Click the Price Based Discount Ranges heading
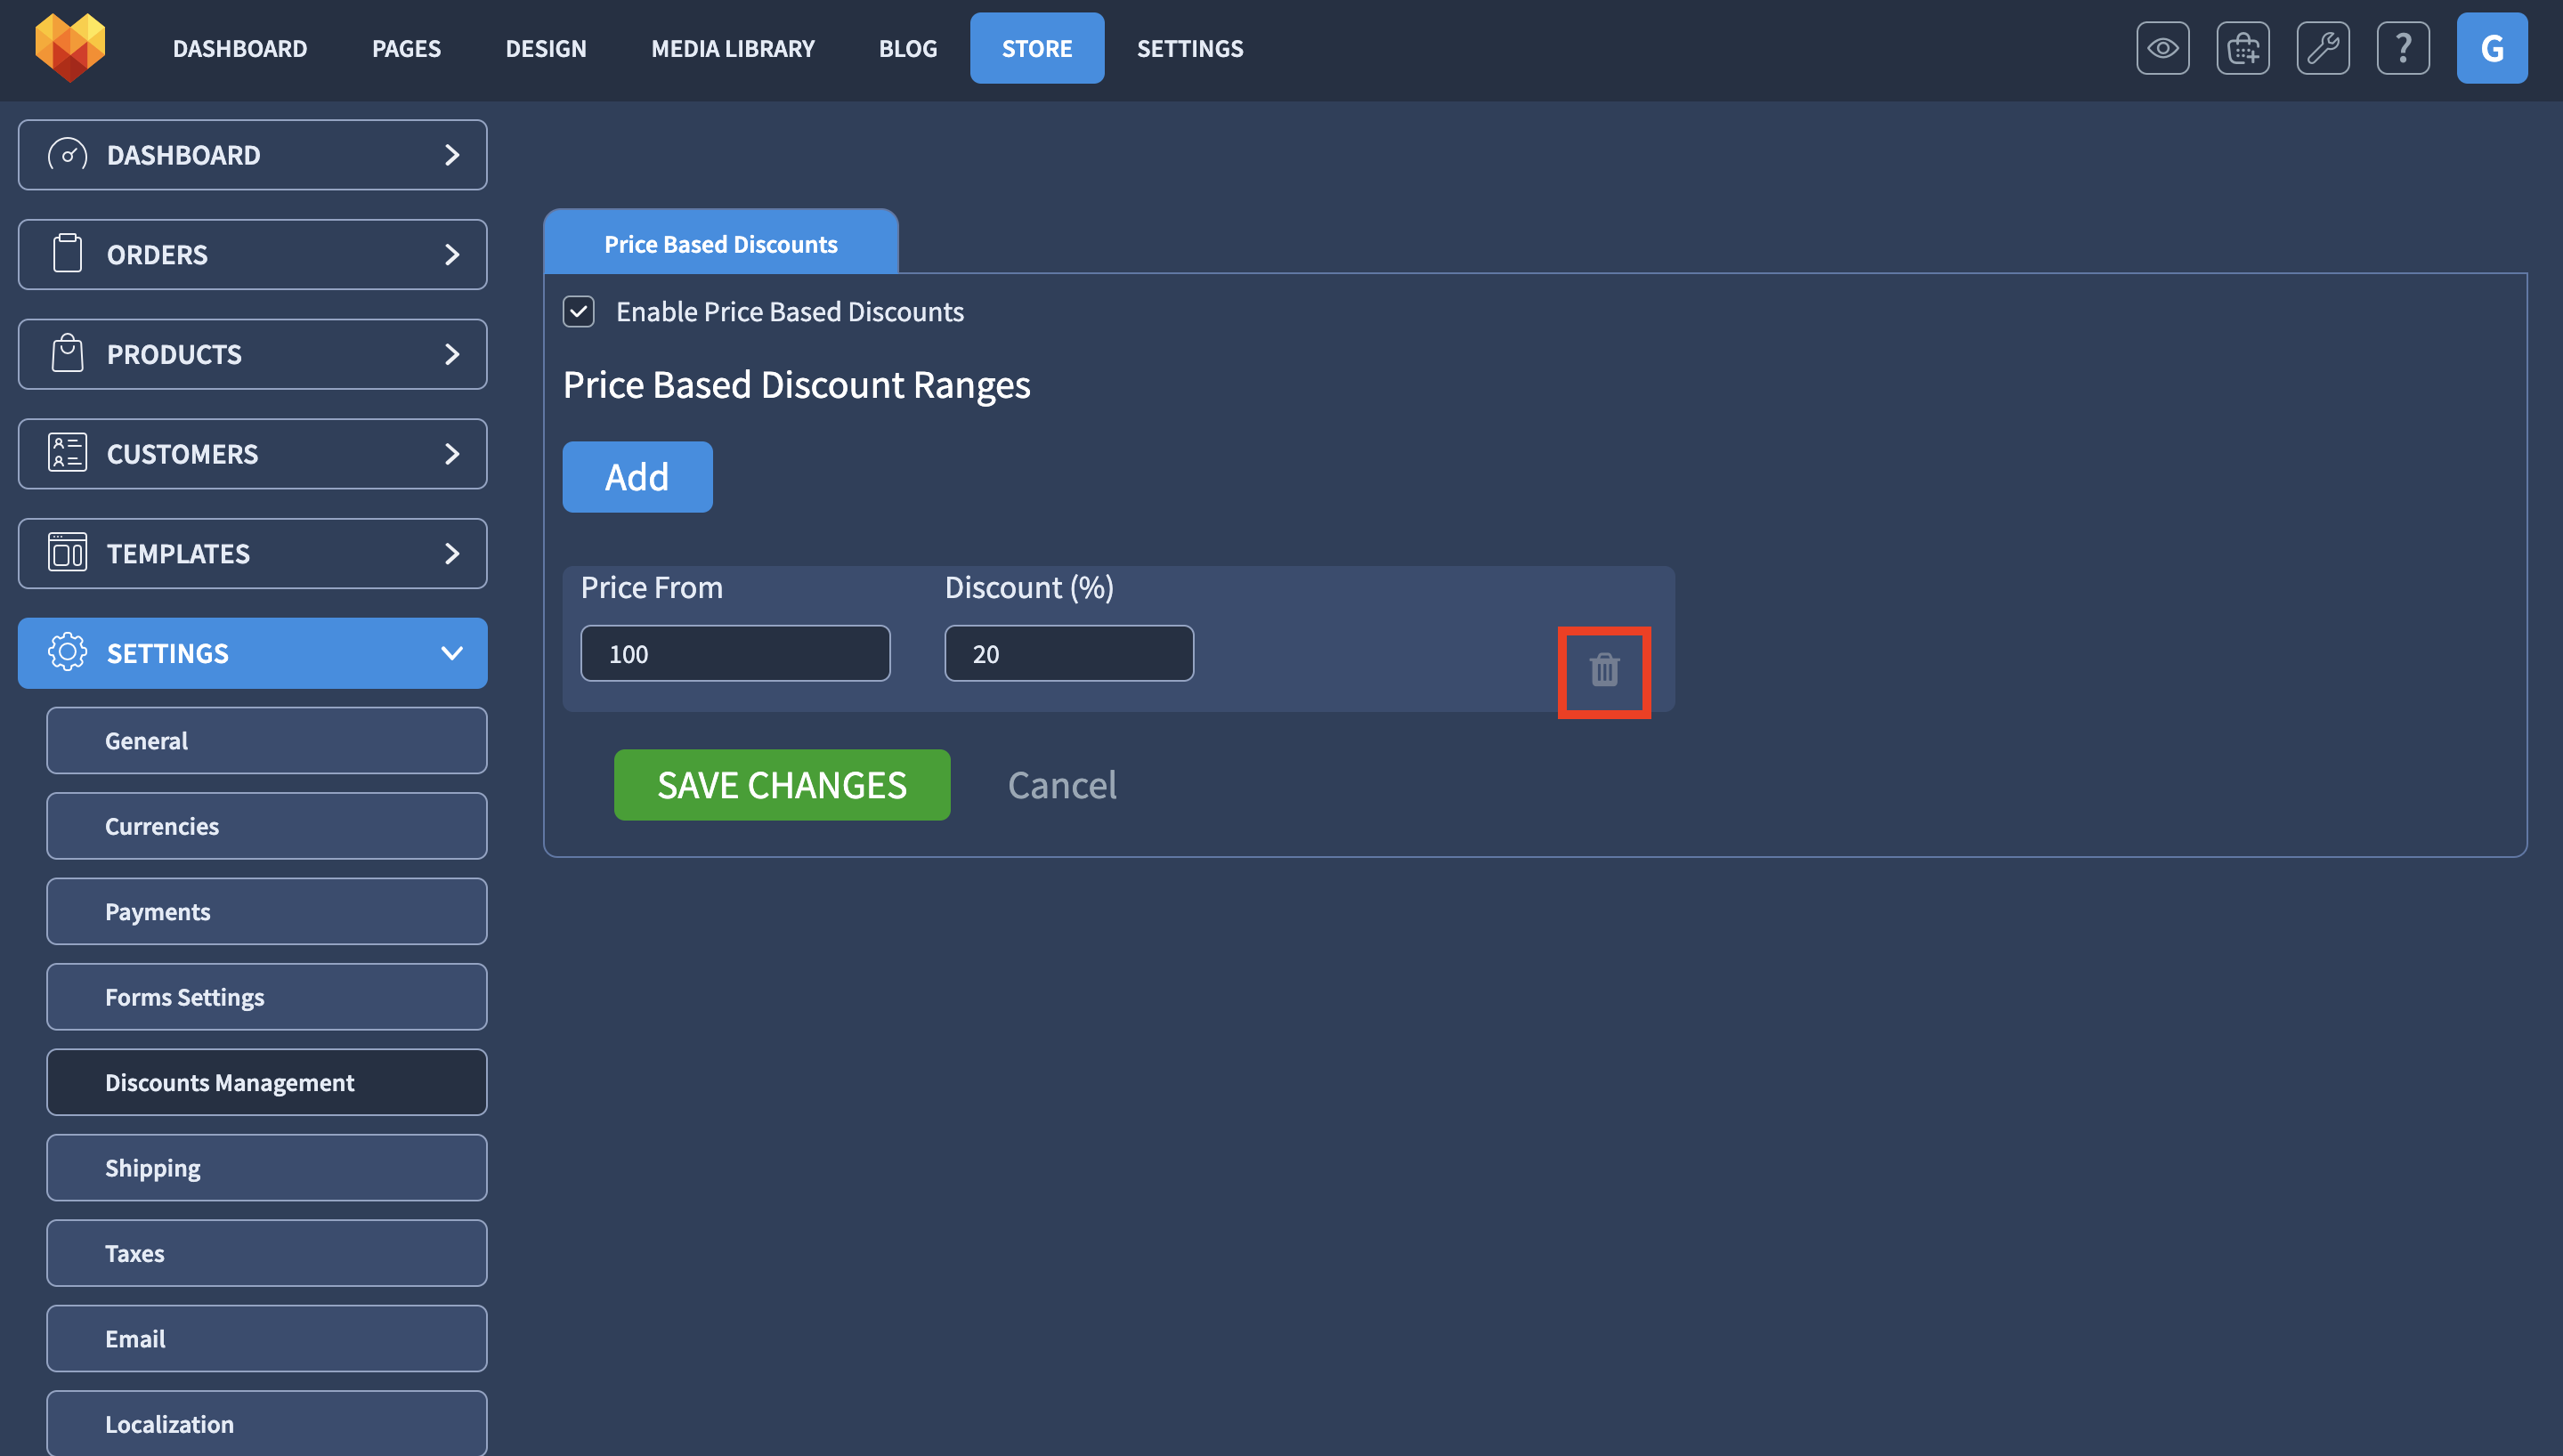 click(x=796, y=386)
